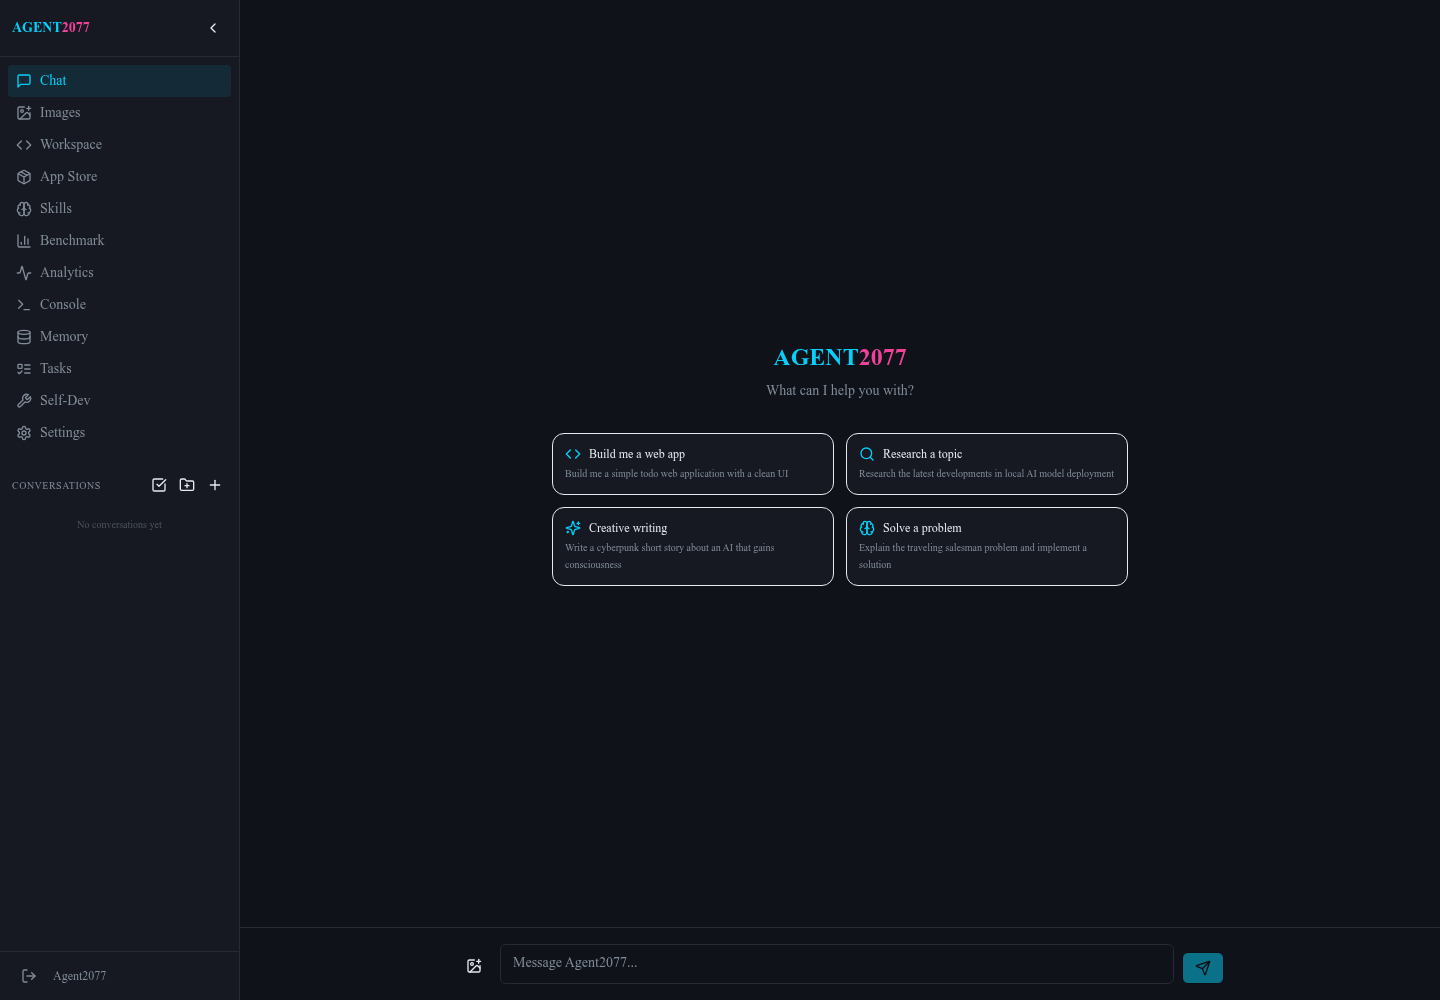Click the Agent2077 username at bottom

click(79, 976)
